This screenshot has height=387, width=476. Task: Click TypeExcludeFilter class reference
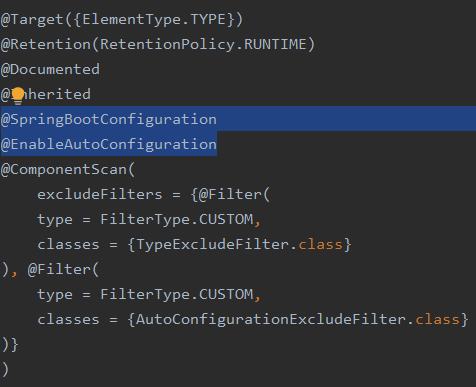pyautogui.click(x=213, y=245)
